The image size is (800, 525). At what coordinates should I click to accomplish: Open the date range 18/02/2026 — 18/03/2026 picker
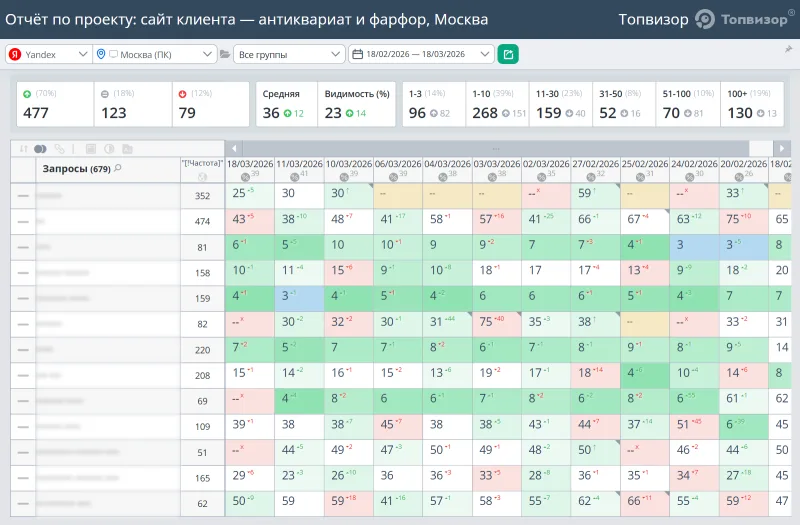point(421,54)
